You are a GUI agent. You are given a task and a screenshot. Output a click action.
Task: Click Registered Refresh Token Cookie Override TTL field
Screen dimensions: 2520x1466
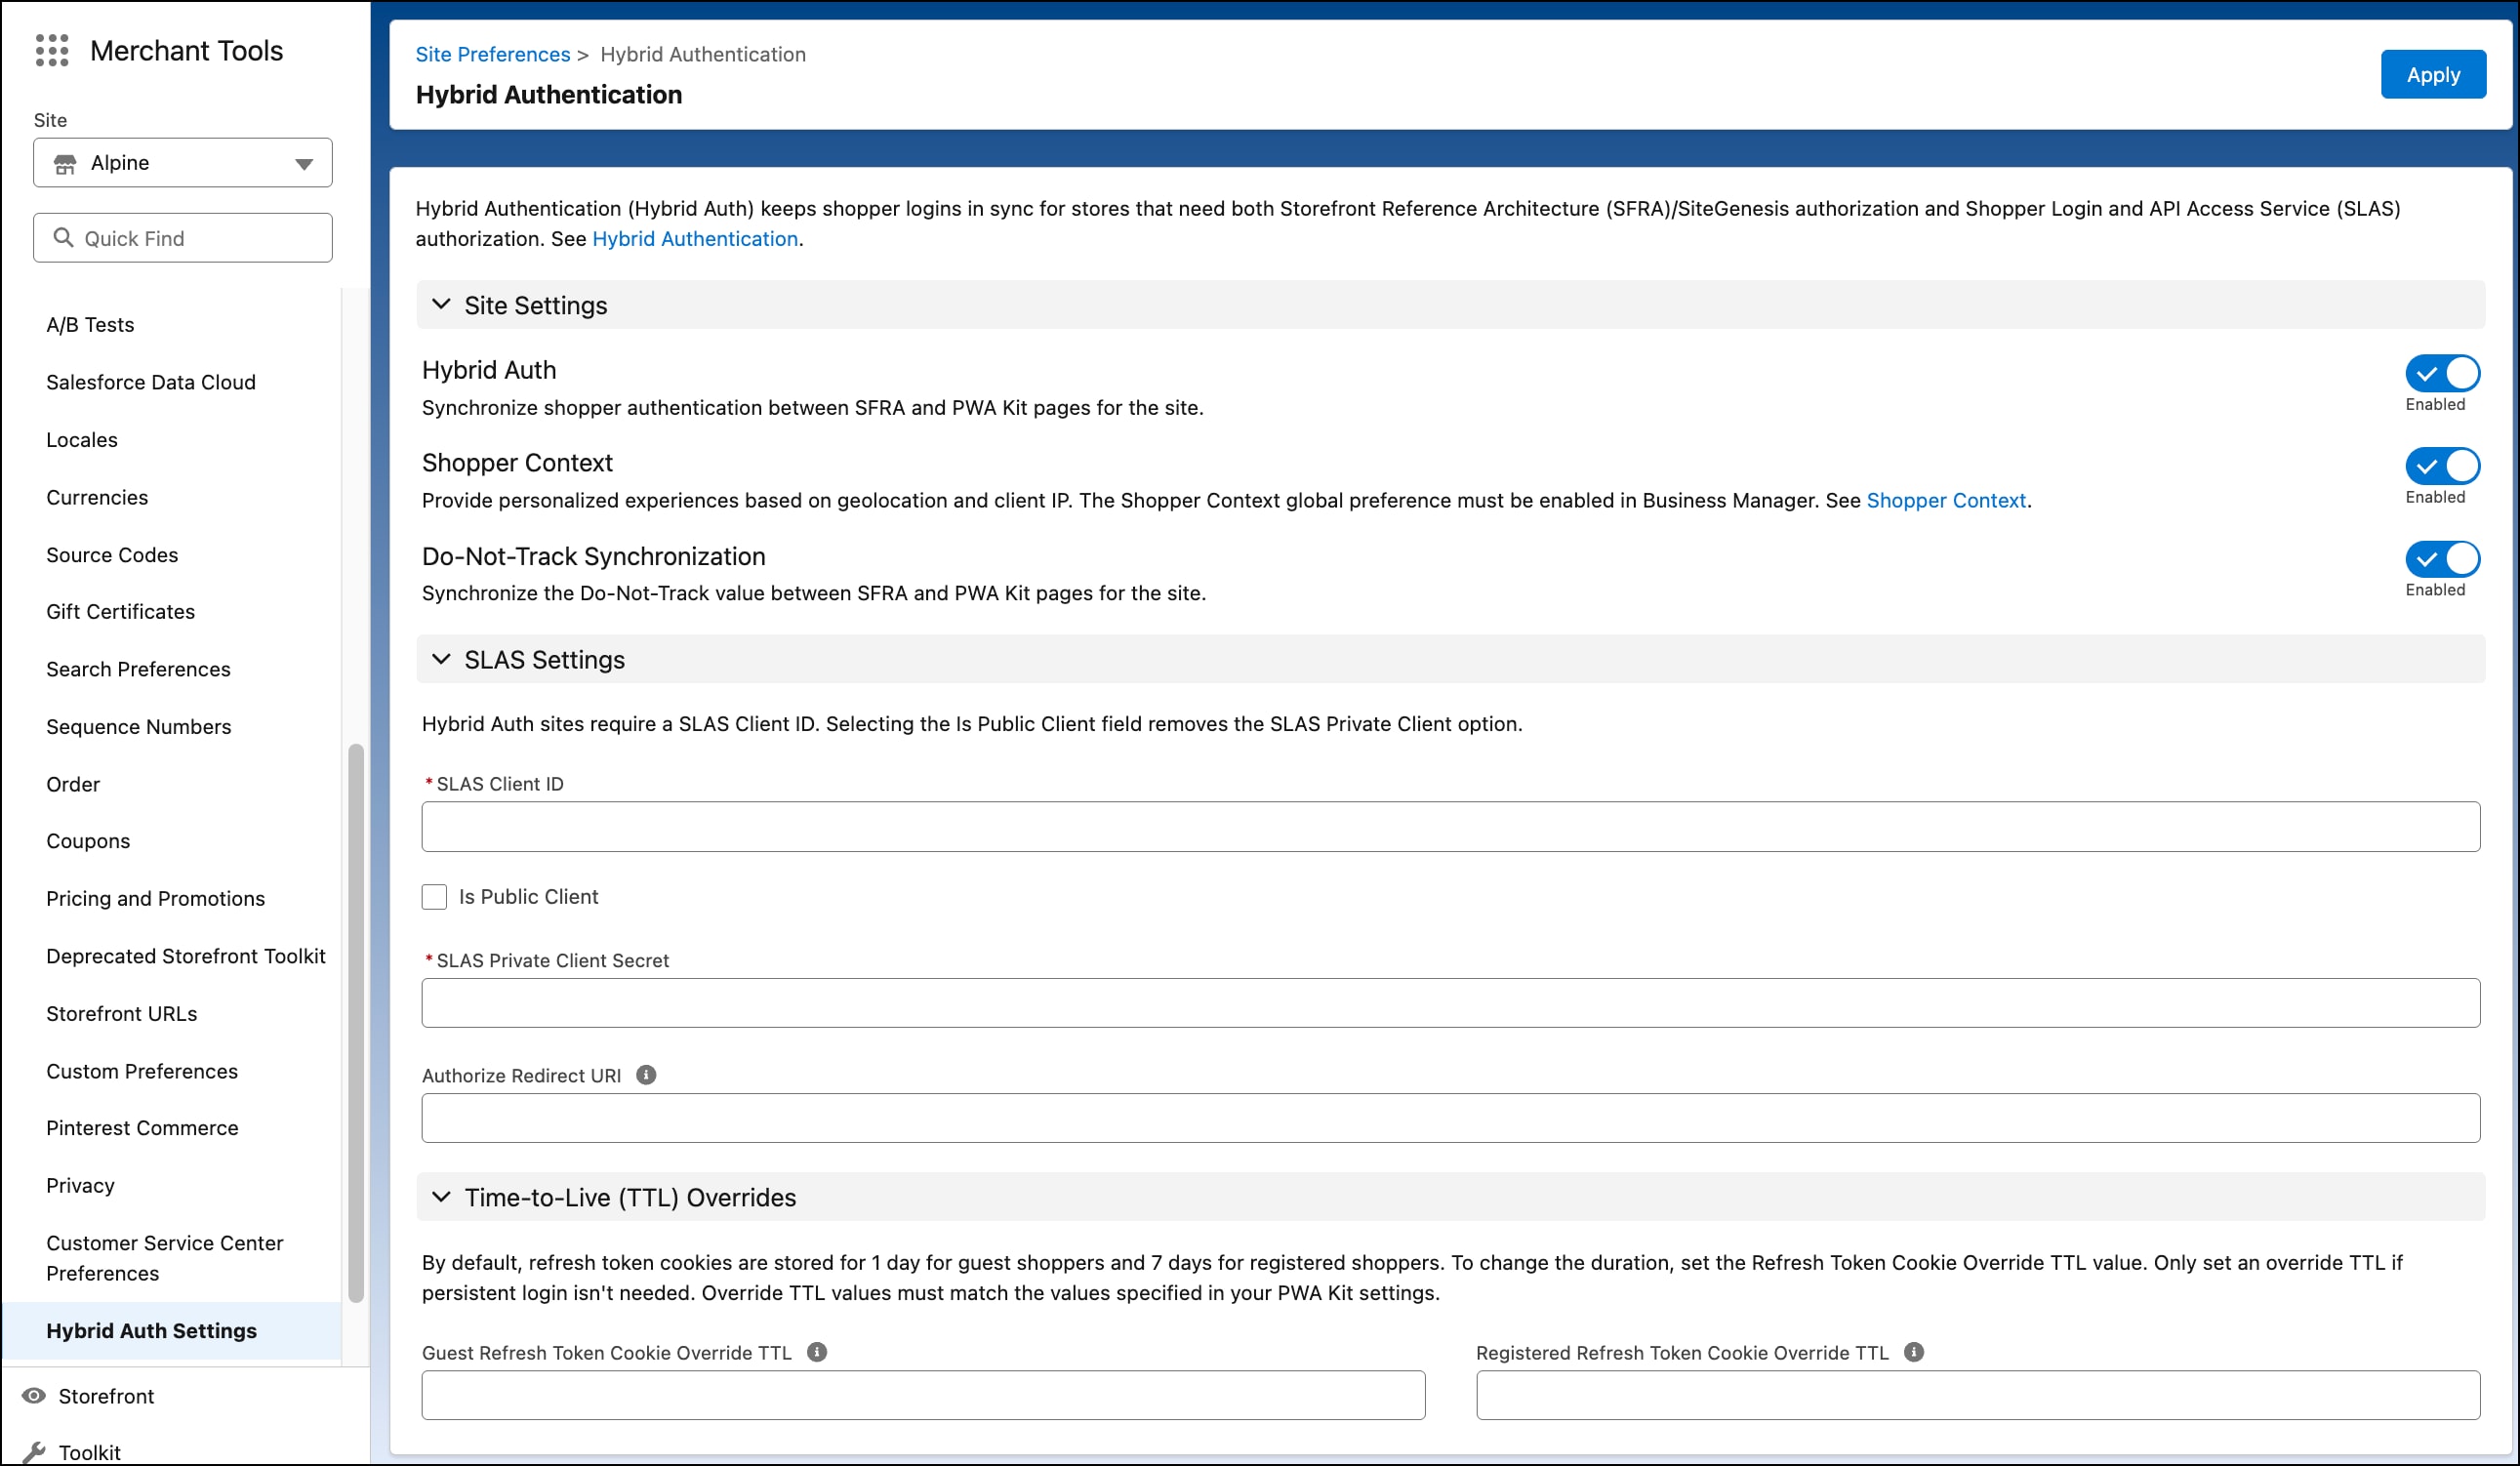click(x=1978, y=1395)
